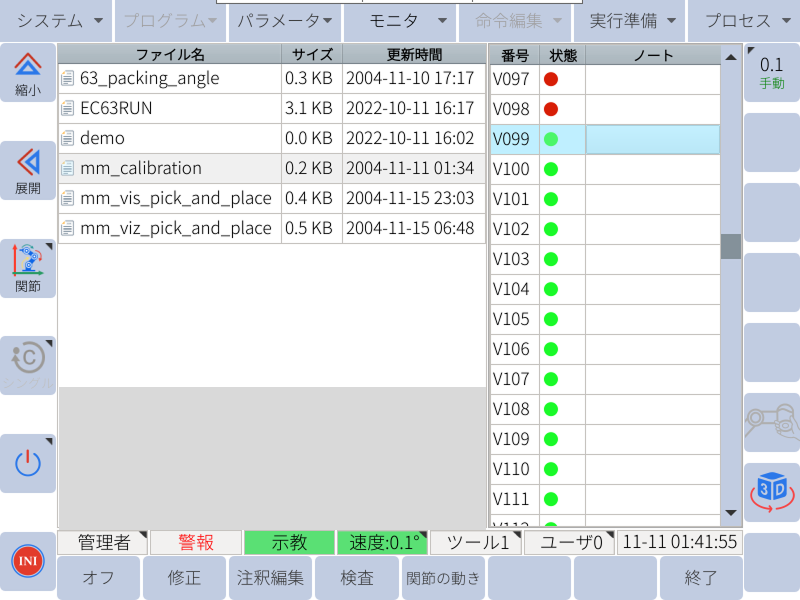The height and width of the screenshot is (600, 800).
Task: Click the green status dot of V099
Action: (551, 139)
